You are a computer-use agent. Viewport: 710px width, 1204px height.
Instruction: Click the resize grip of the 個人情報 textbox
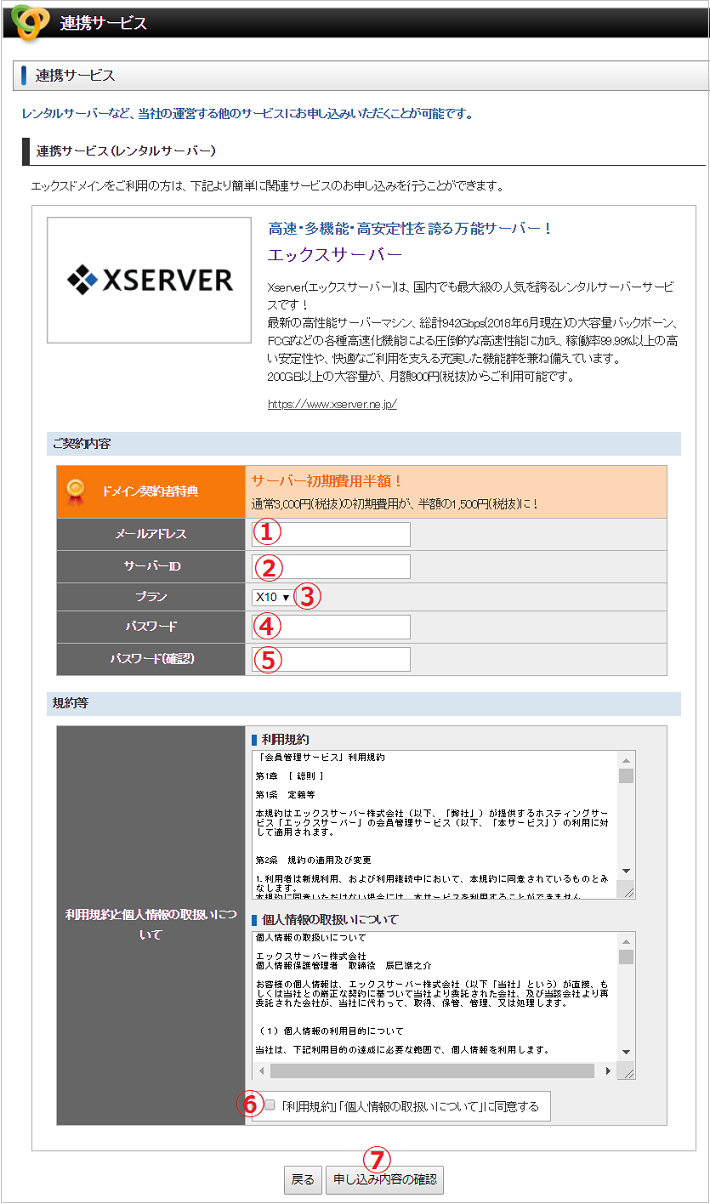pos(627,1071)
